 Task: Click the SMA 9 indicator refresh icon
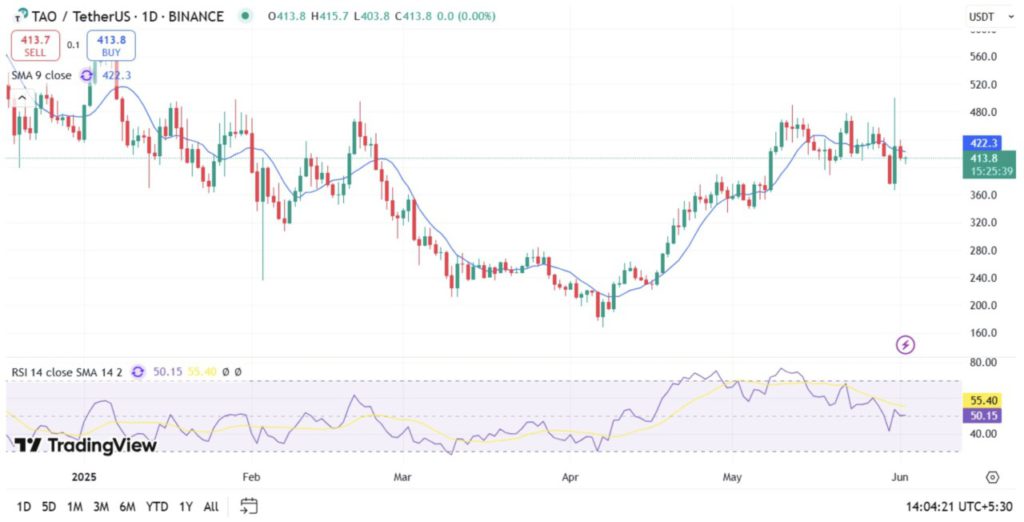[86, 75]
